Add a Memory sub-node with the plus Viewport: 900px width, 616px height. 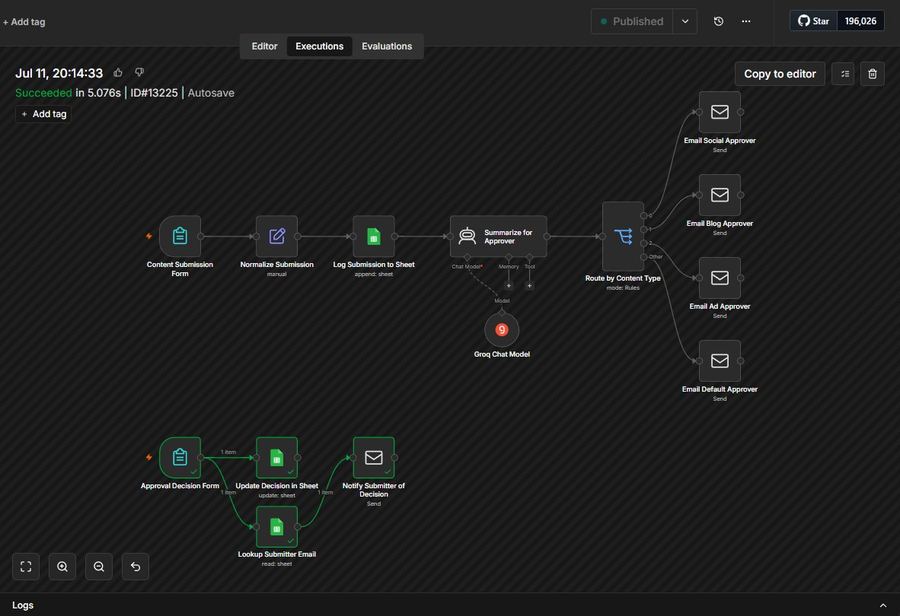(509, 285)
